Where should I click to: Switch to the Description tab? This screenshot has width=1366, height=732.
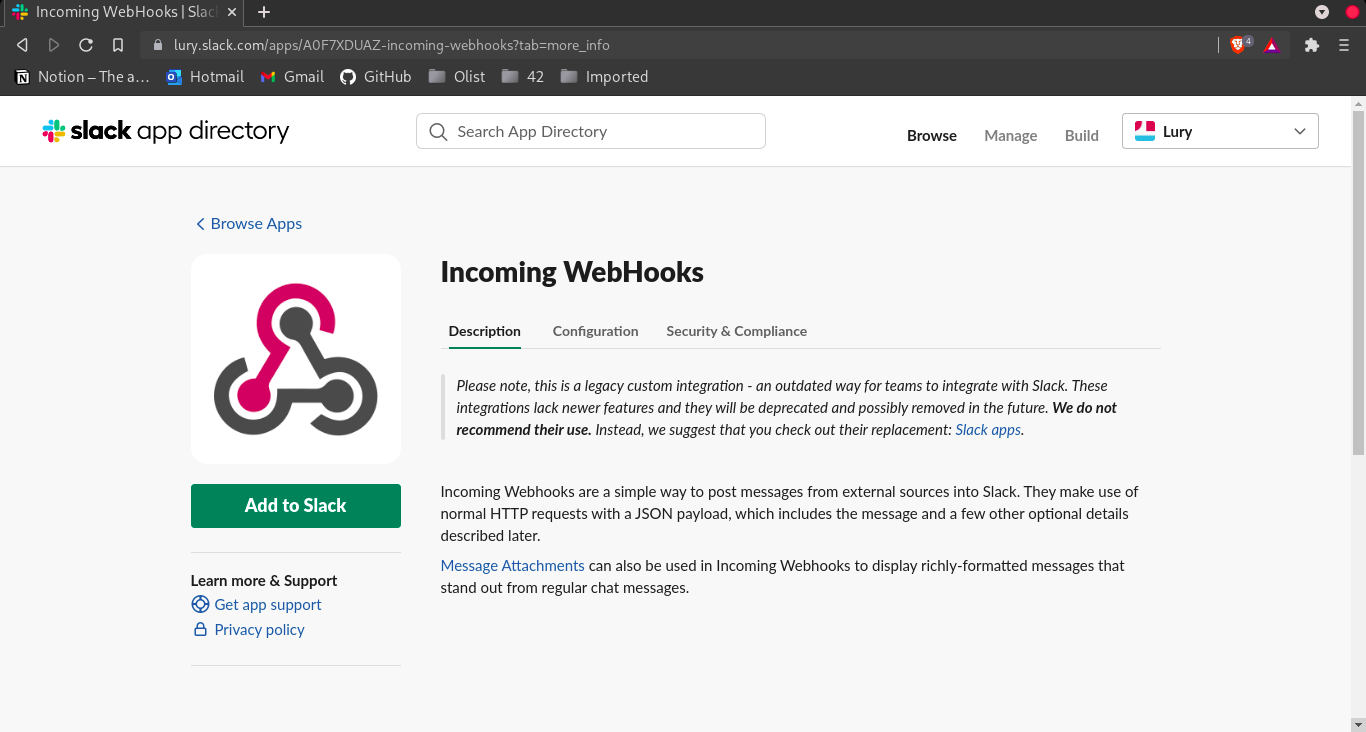coord(485,331)
